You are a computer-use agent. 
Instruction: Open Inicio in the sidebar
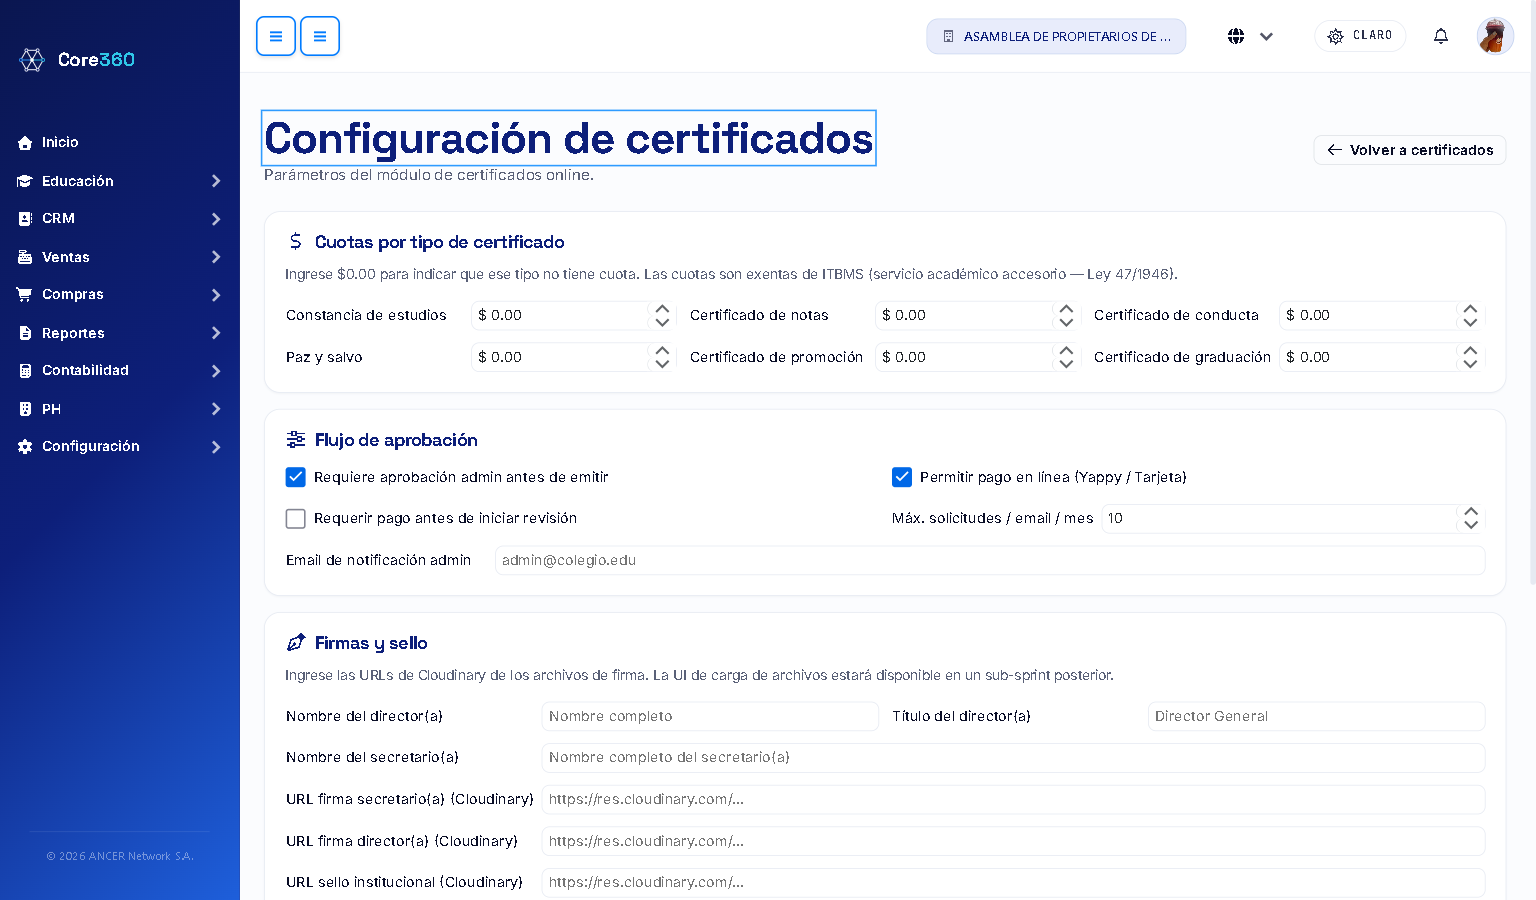[120, 143]
